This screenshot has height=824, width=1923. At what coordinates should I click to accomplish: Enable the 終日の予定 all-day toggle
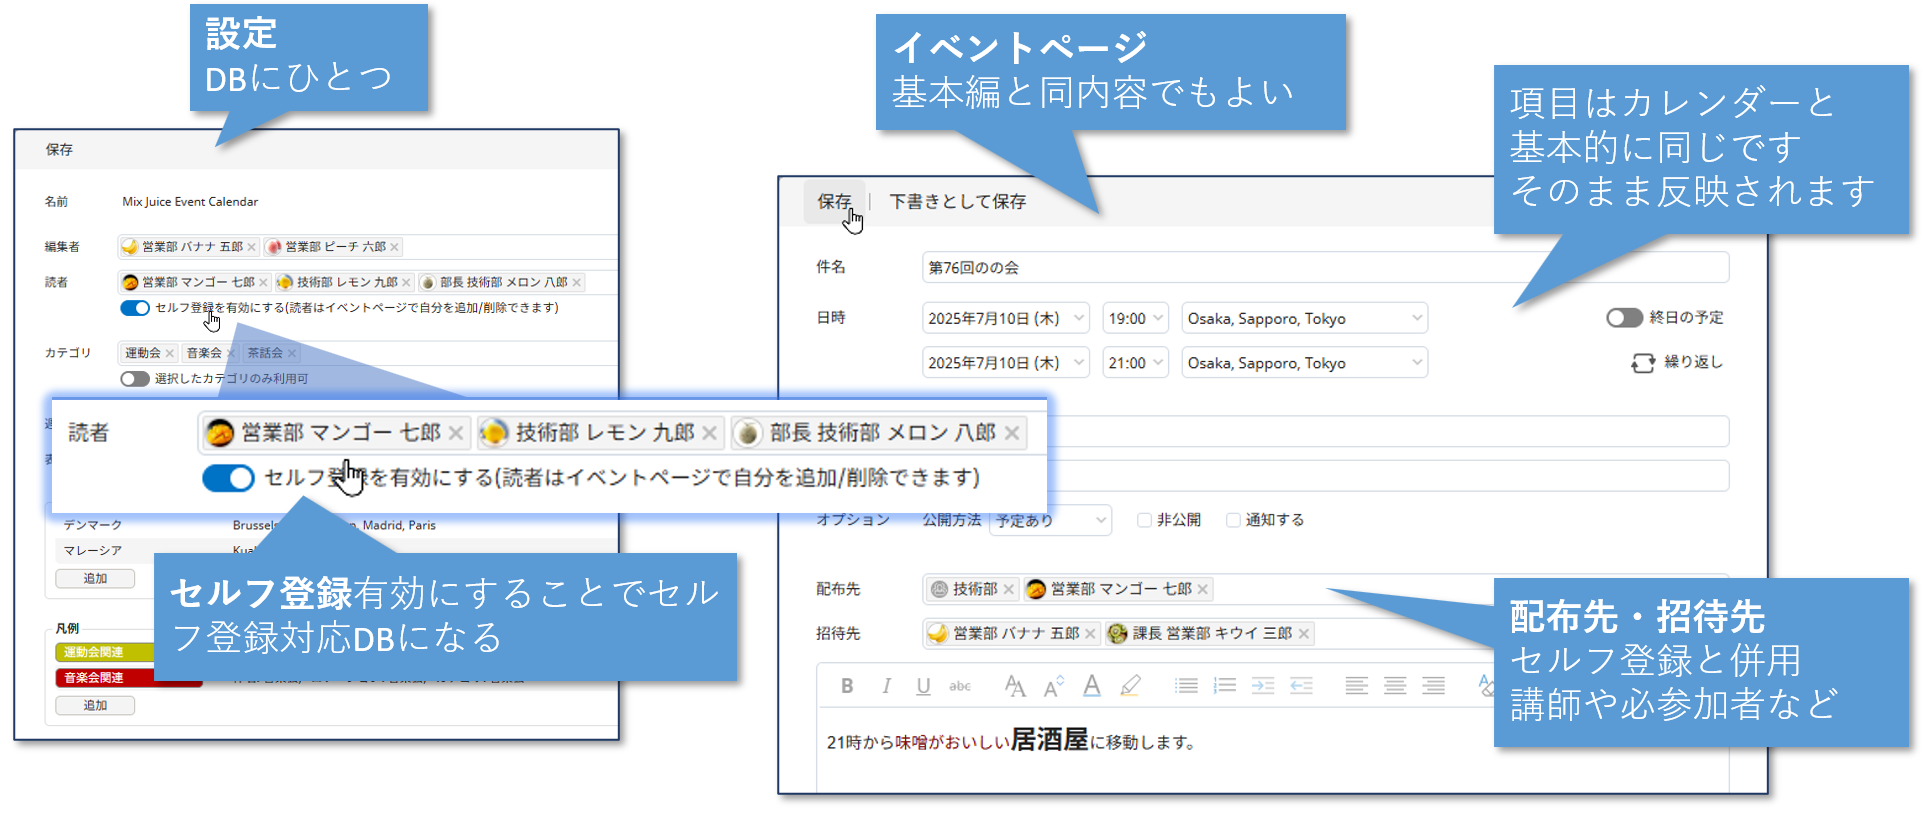(1624, 318)
